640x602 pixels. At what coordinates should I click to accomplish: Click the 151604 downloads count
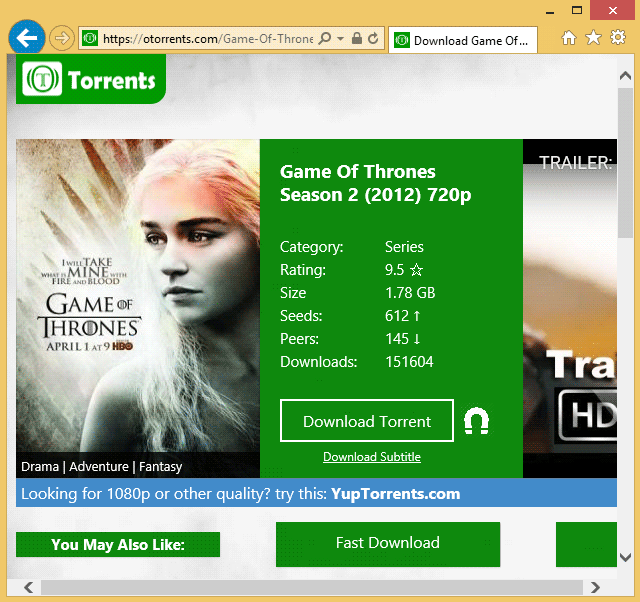click(x=409, y=362)
